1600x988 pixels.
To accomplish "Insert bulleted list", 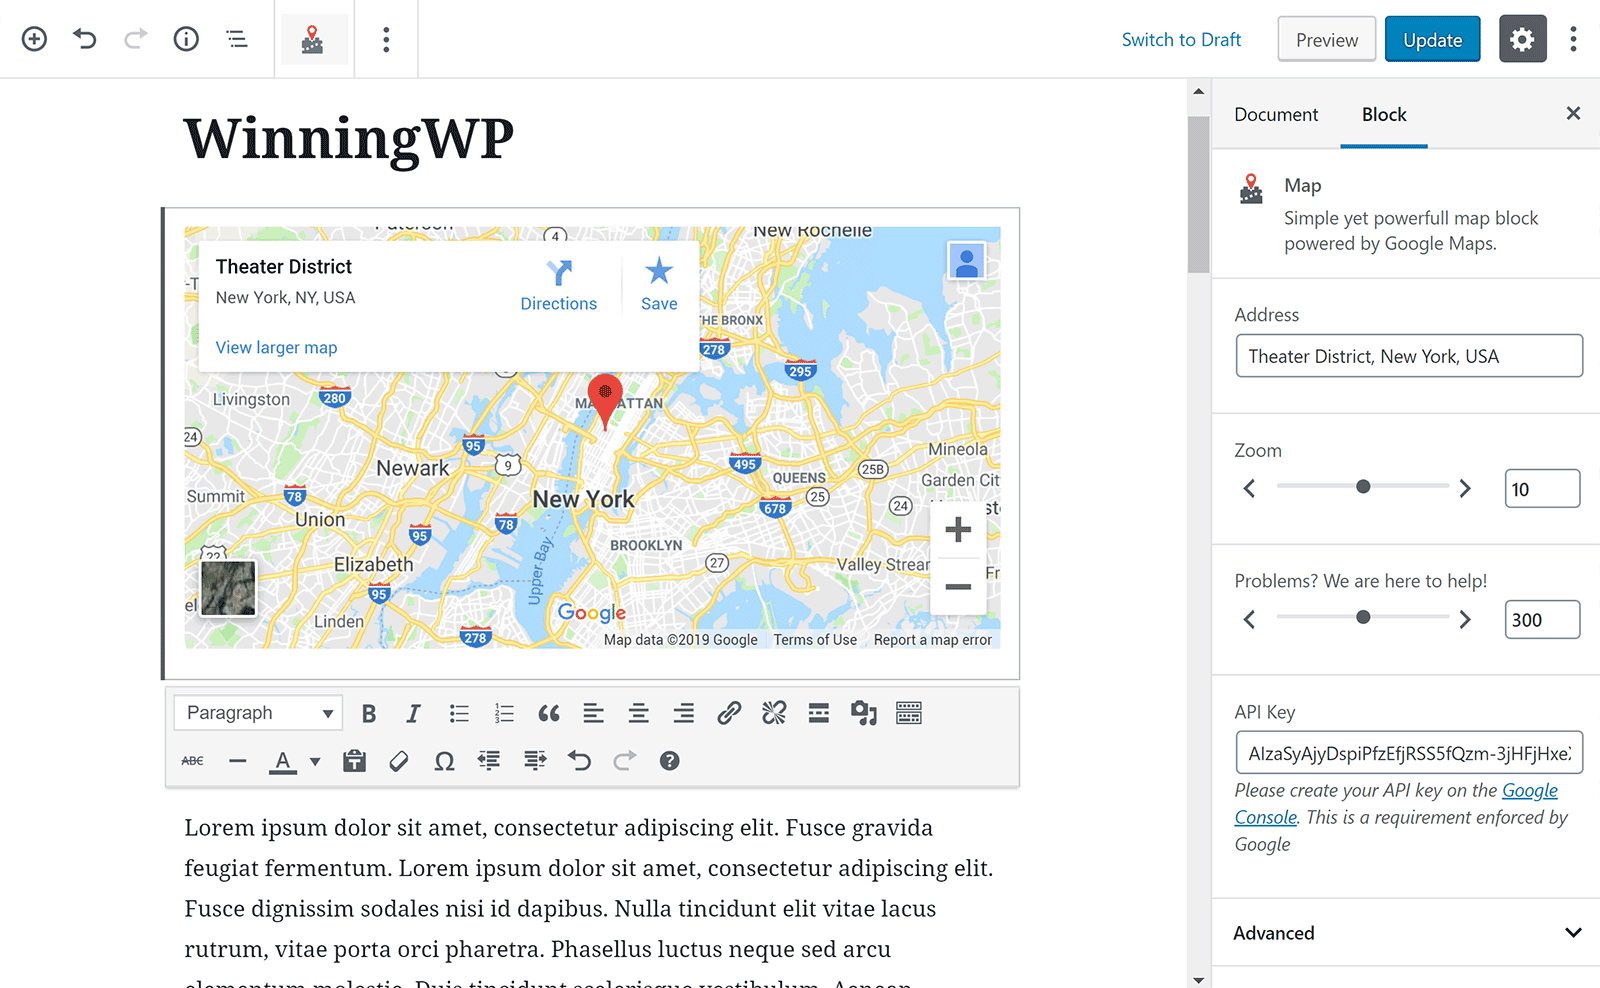I will [459, 713].
